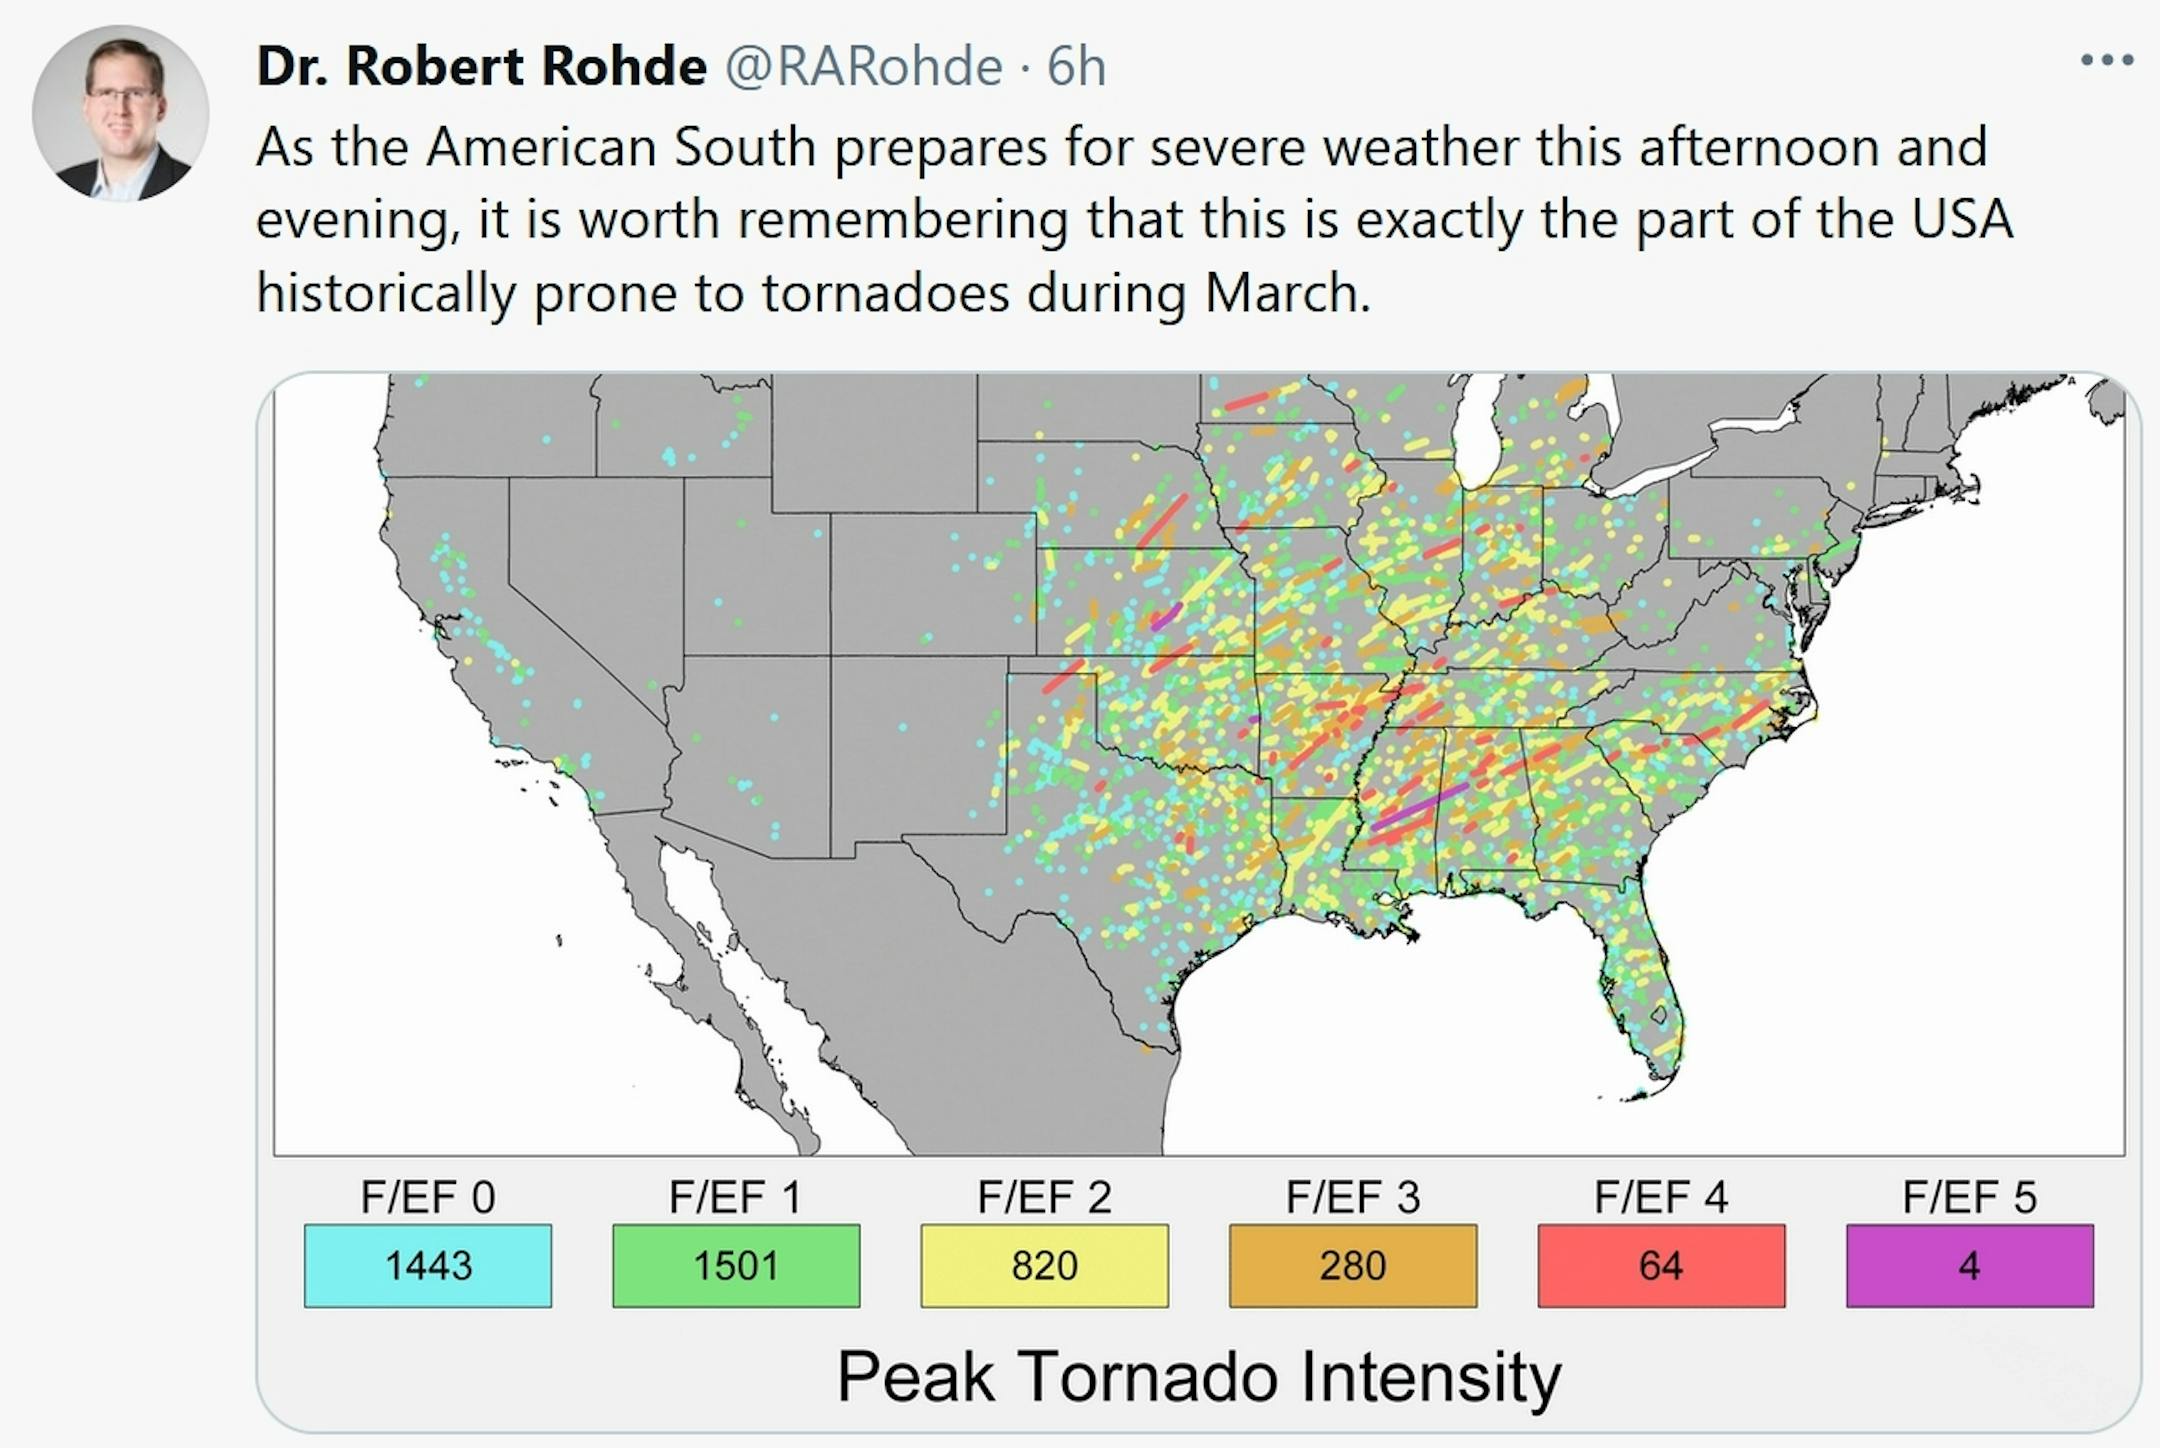Click the cyan F/EF 0 swatch 1443
This screenshot has height=1448, width=2160.
(428, 1265)
